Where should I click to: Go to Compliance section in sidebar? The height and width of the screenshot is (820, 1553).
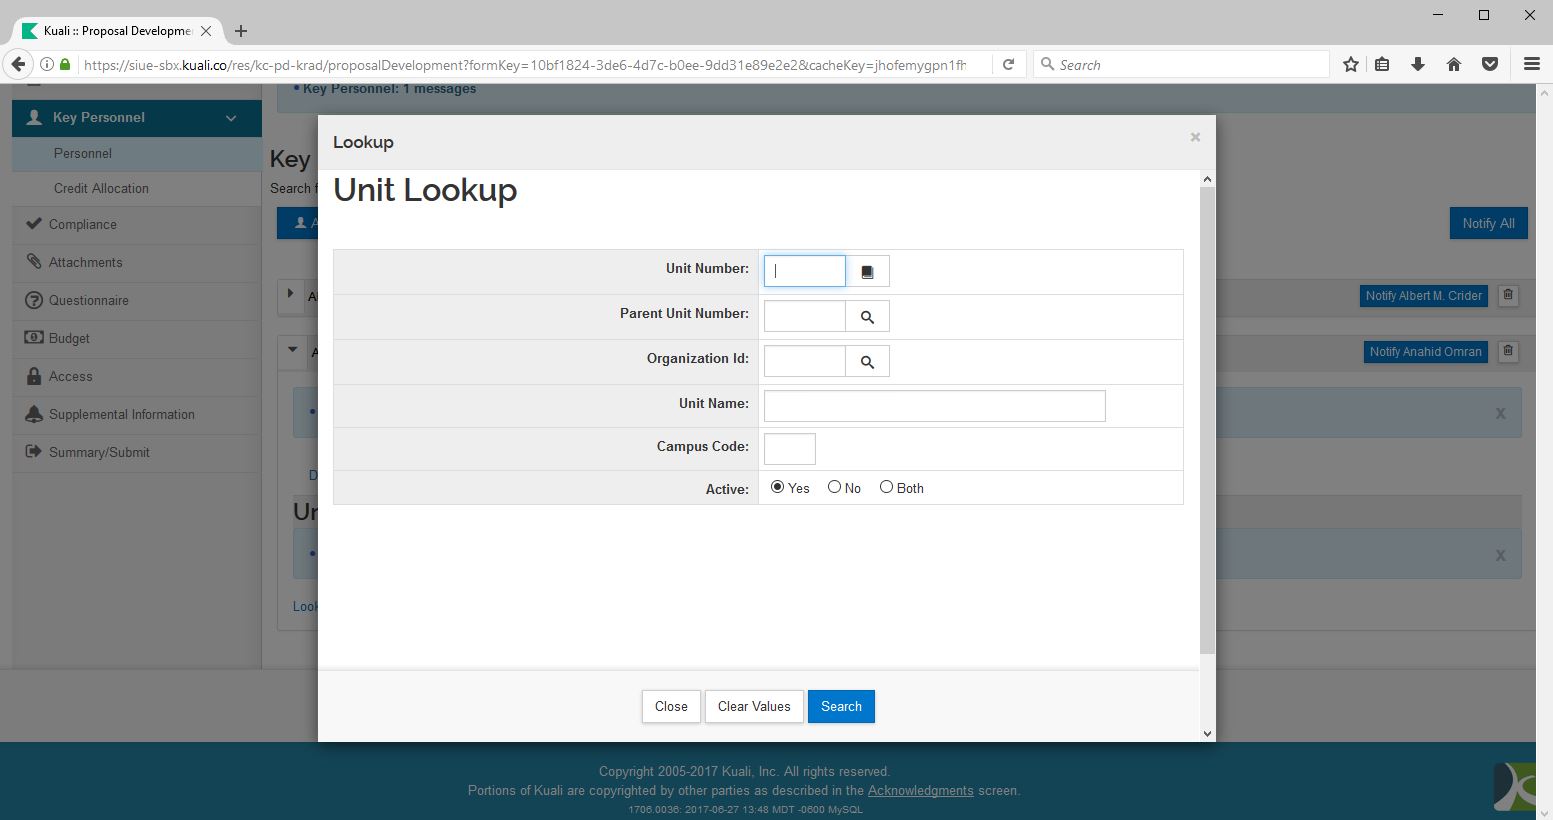tap(83, 224)
